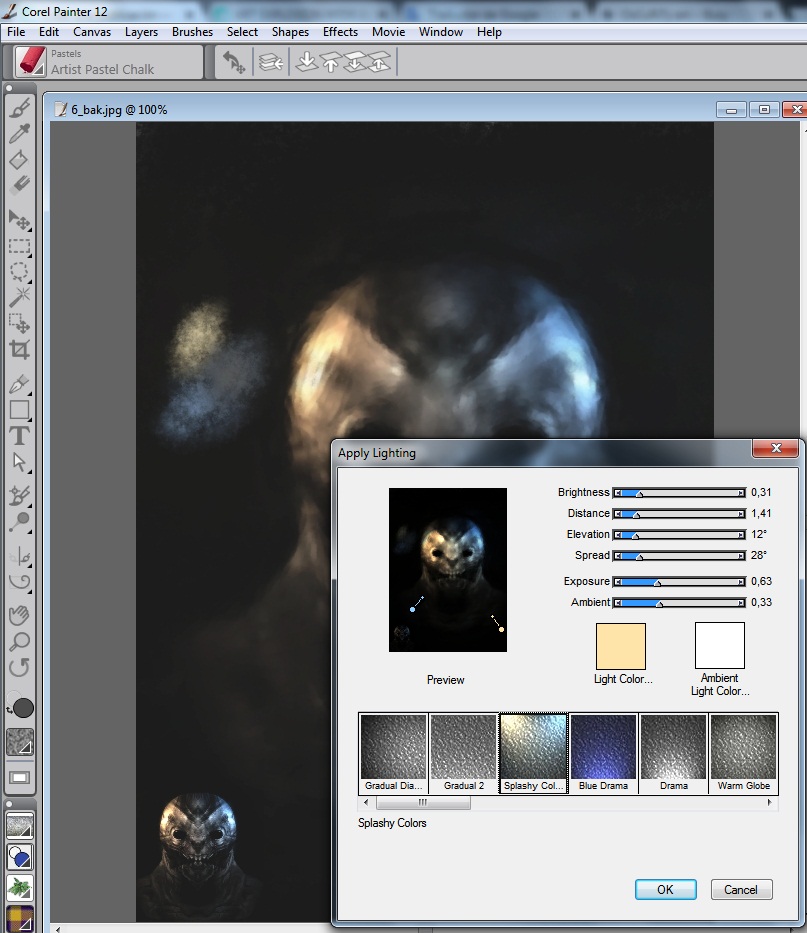The width and height of the screenshot is (807, 933).
Task: Click the Ambient slider track
Action: pos(679,603)
